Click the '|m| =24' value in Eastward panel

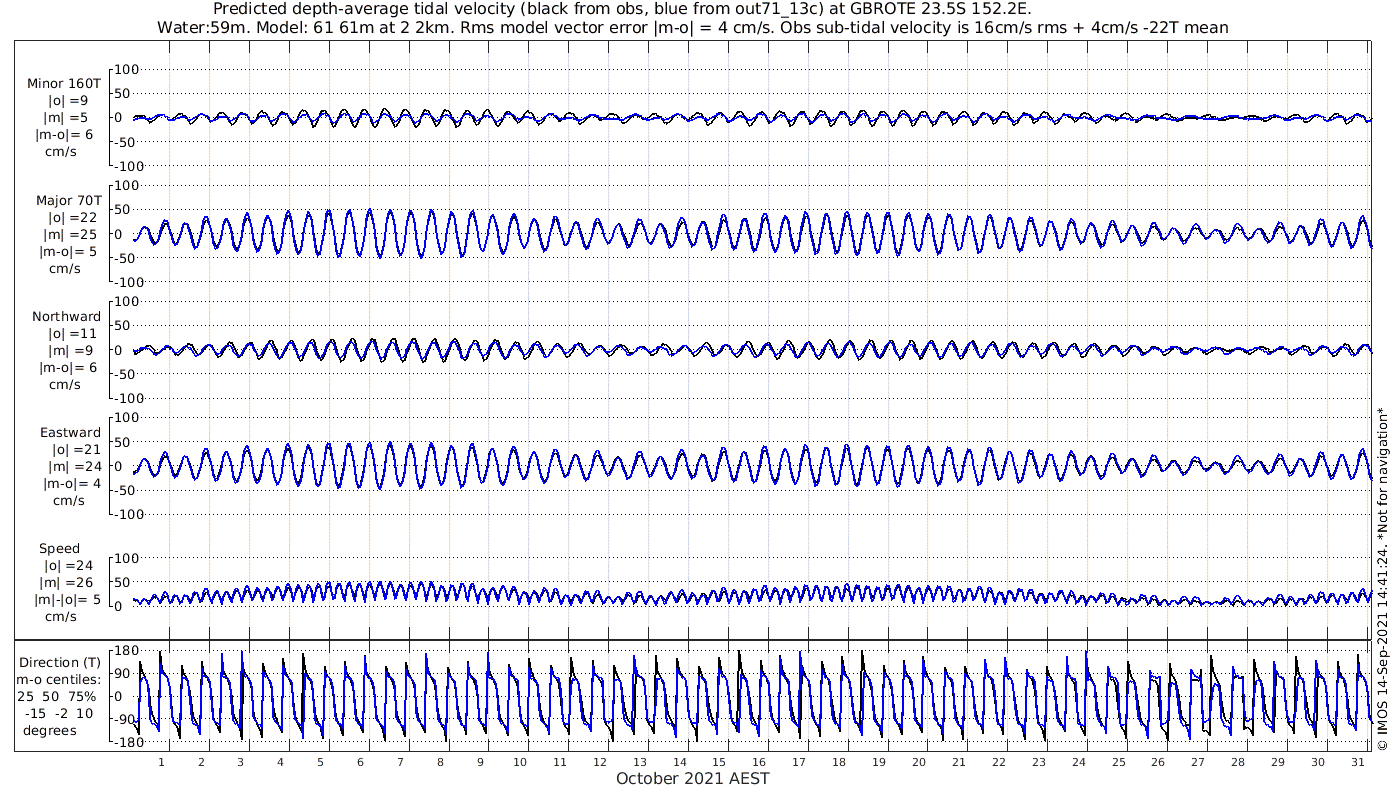coord(72,467)
